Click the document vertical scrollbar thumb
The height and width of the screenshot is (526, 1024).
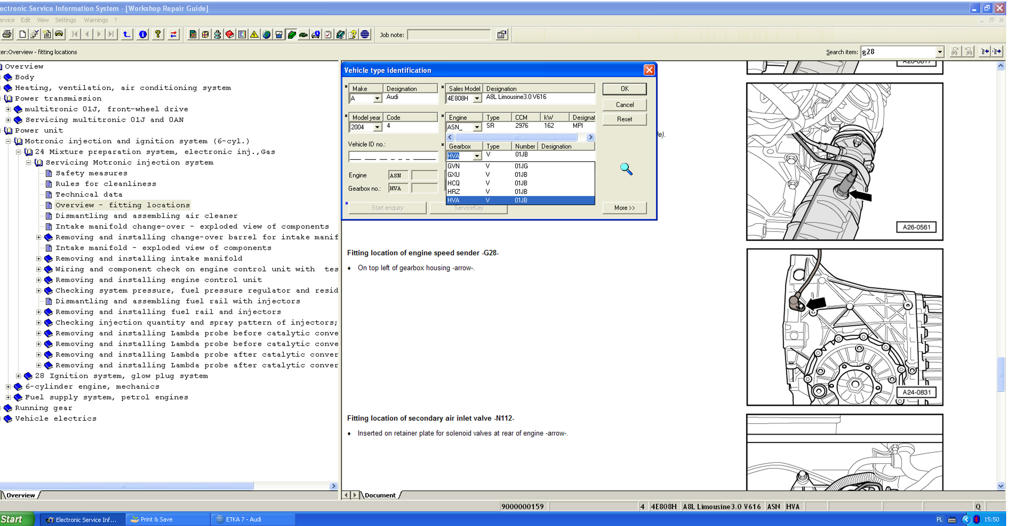(x=1000, y=376)
